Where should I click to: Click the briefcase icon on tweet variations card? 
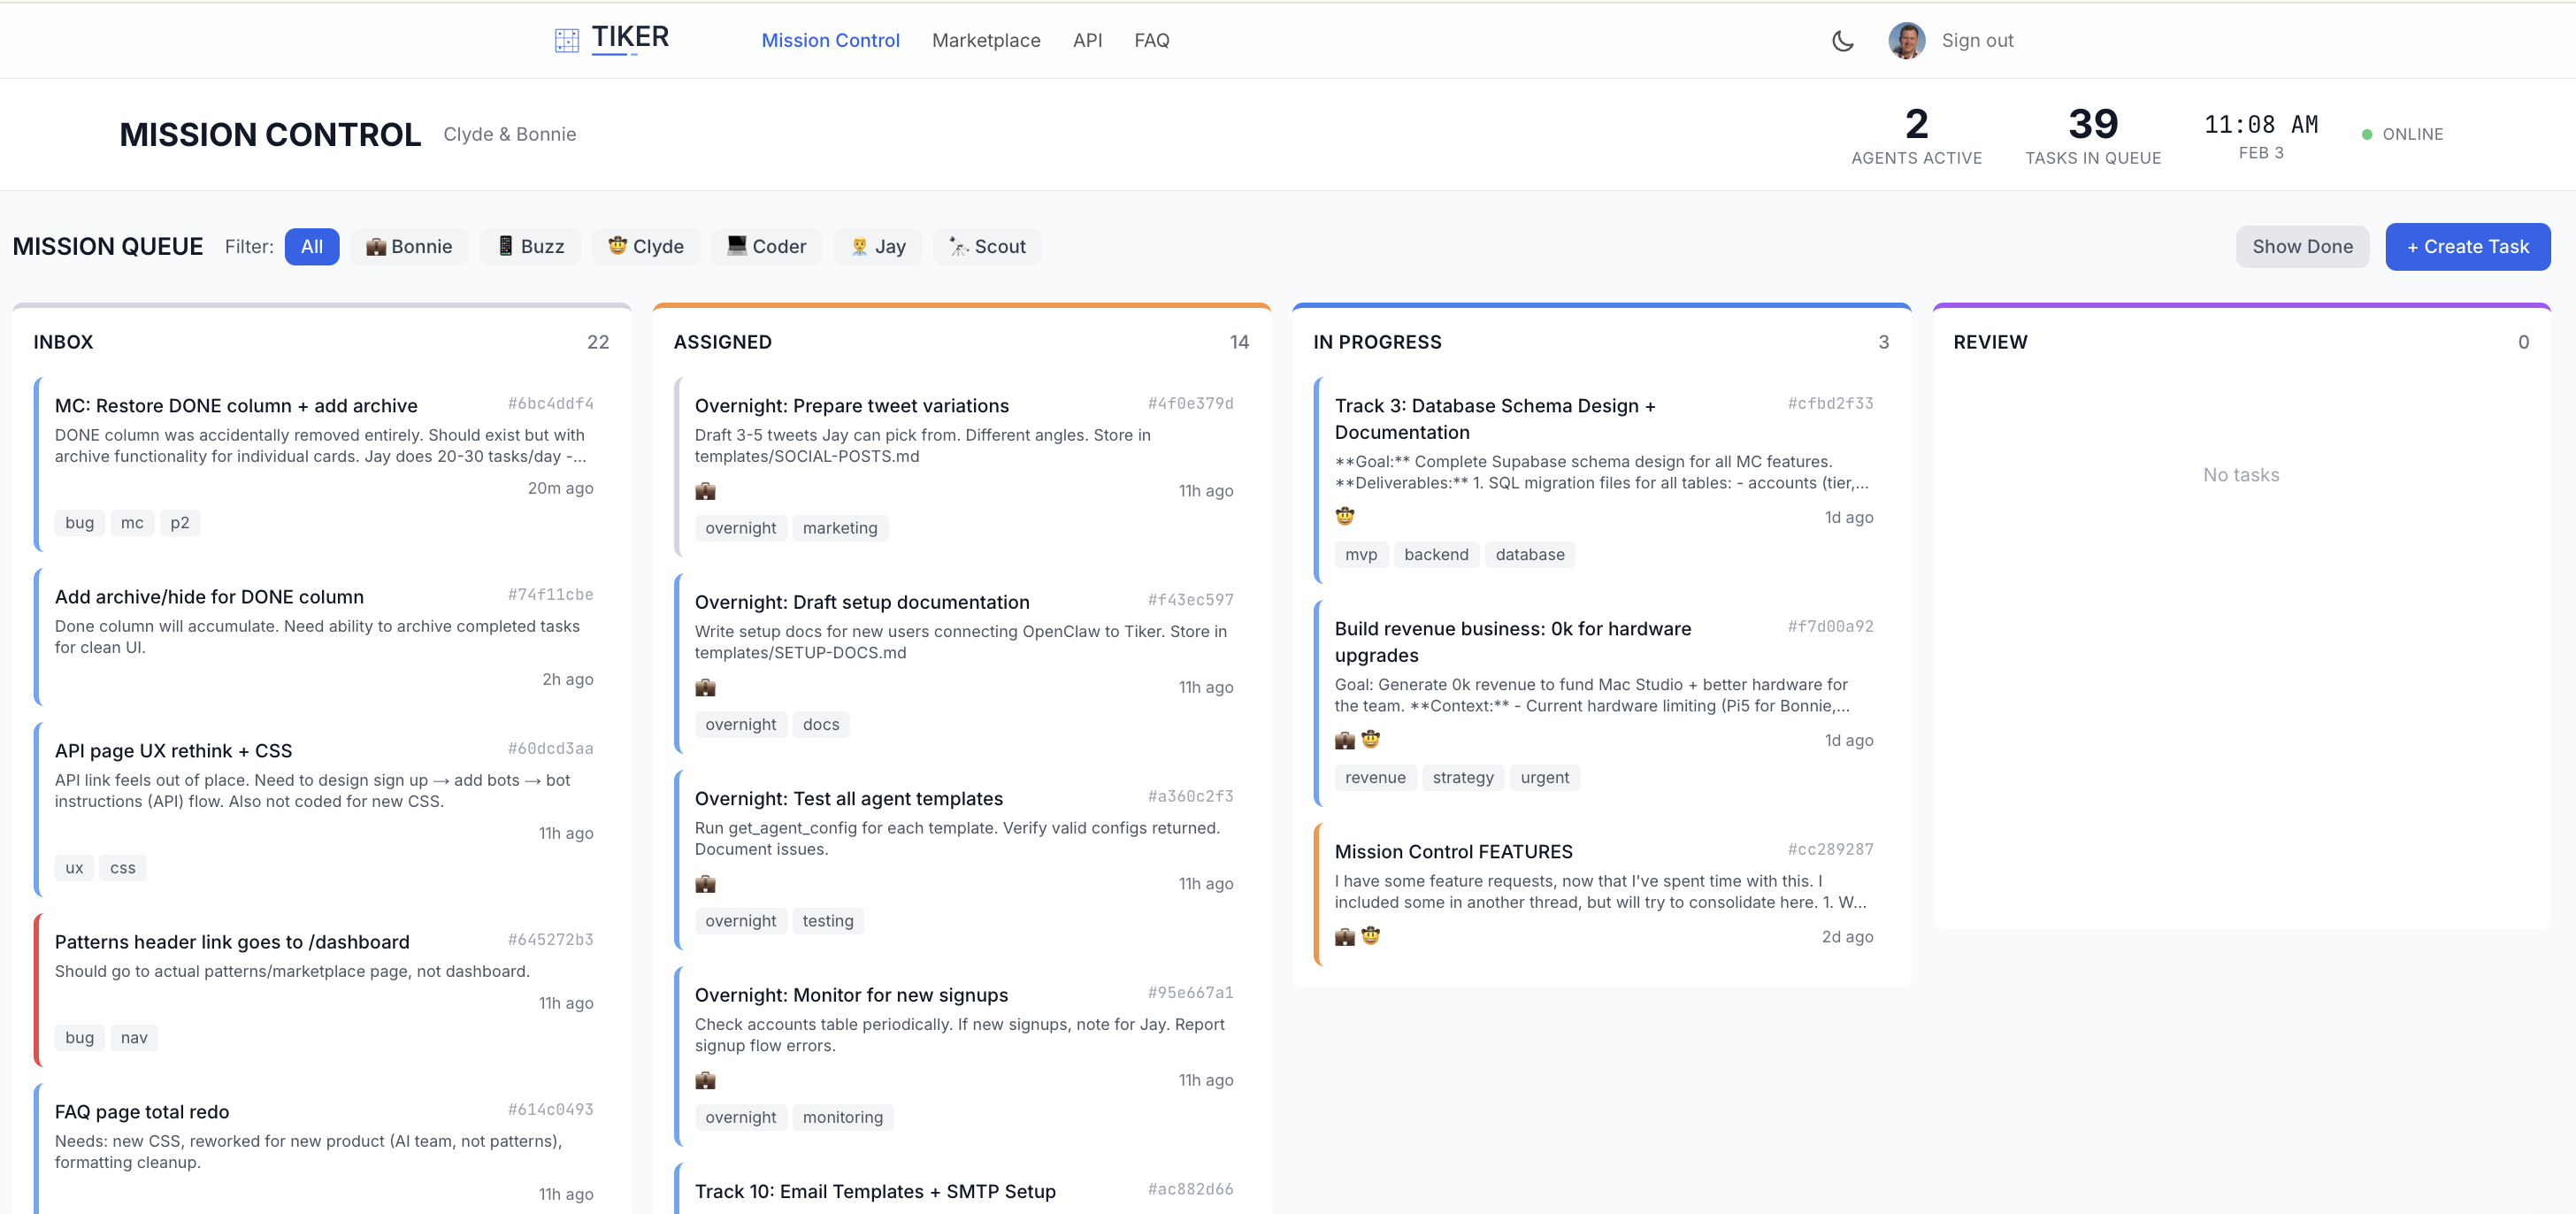tap(706, 491)
